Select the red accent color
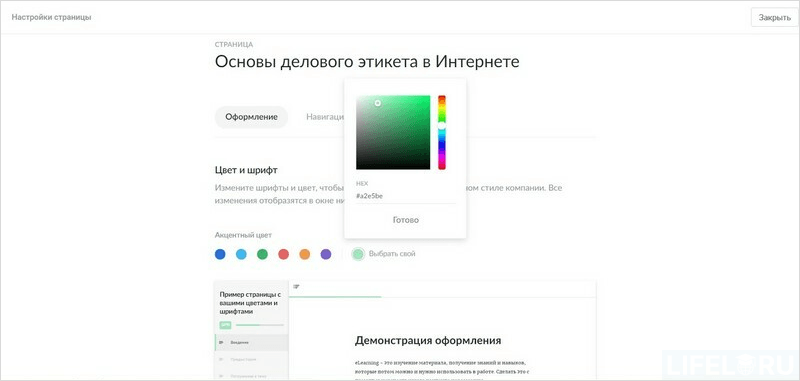 (x=284, y=254)
